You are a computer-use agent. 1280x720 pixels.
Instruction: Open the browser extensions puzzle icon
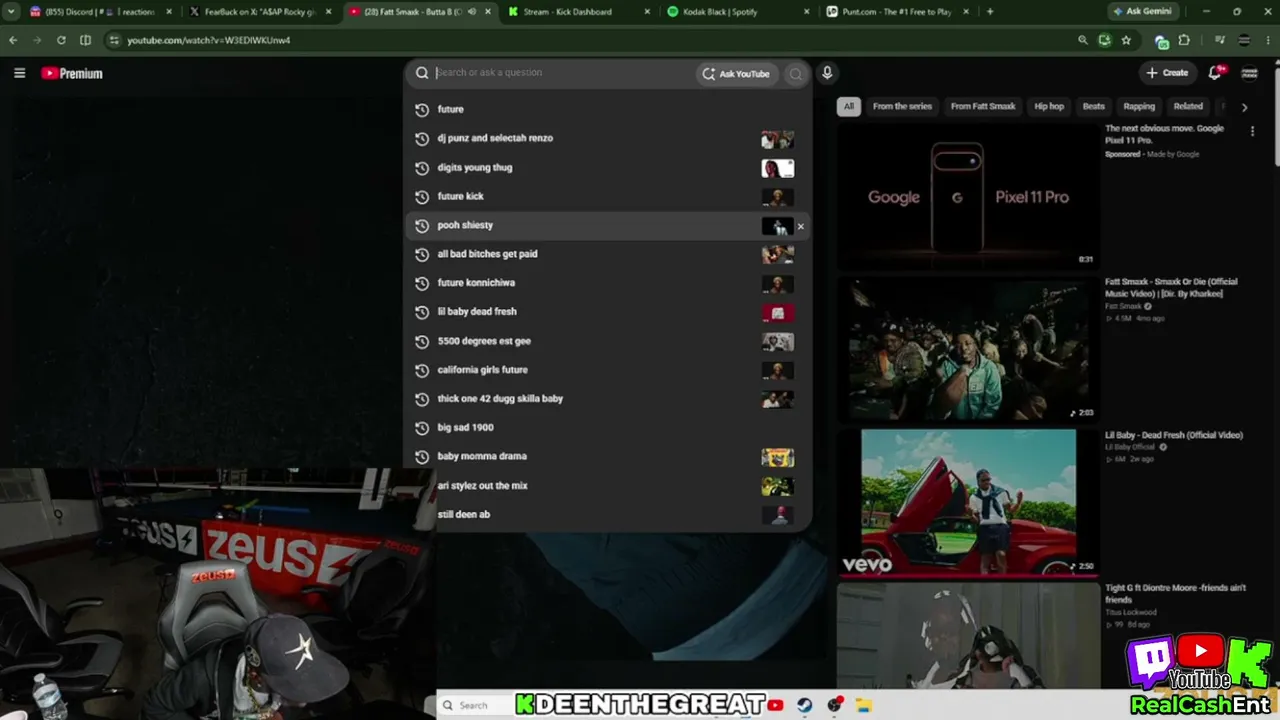[1184, 40]
